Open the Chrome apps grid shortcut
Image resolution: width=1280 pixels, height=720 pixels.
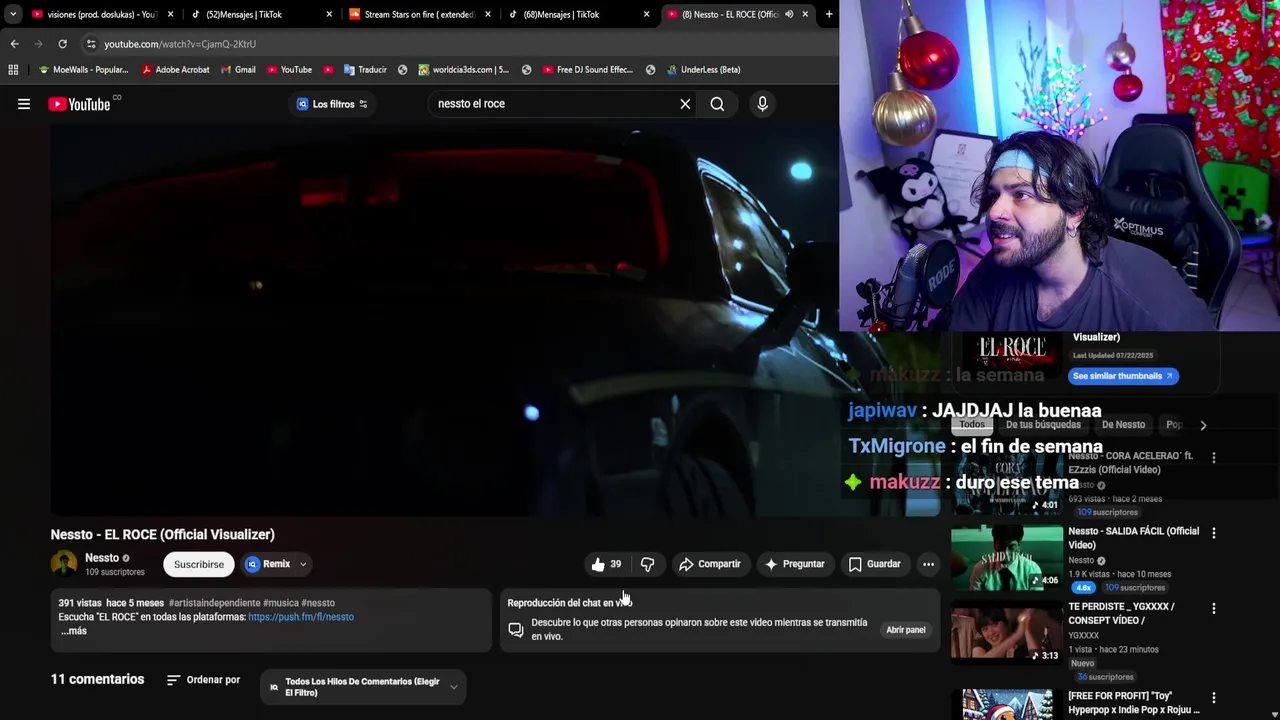pos(13,70)
